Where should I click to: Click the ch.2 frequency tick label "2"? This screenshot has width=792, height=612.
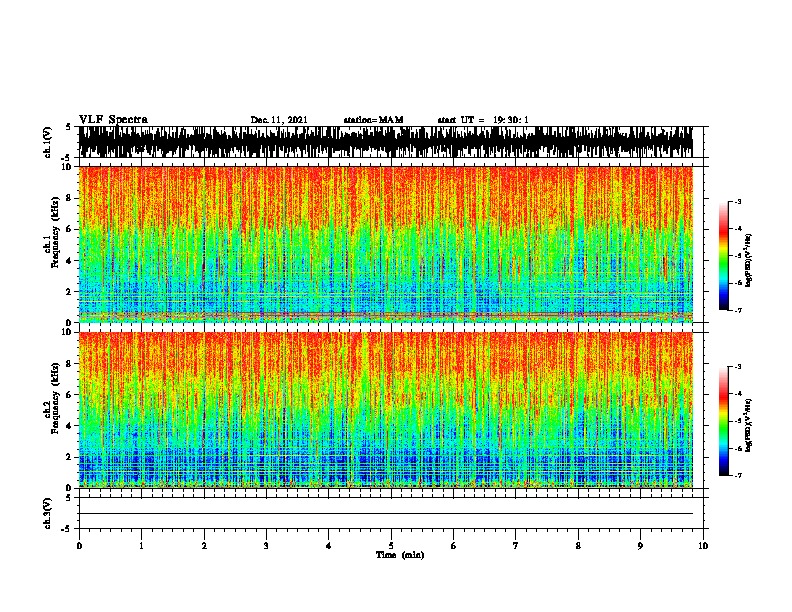(x=70, y=457)
